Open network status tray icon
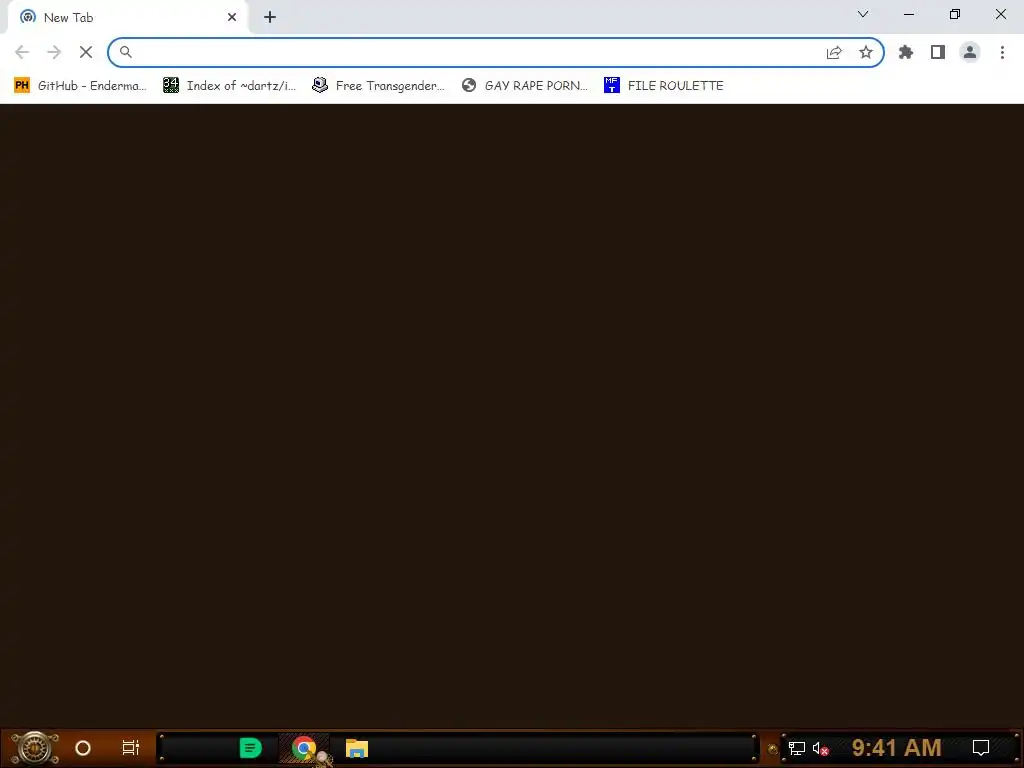Screen dimensions: 1024x768 pos(796,748)
